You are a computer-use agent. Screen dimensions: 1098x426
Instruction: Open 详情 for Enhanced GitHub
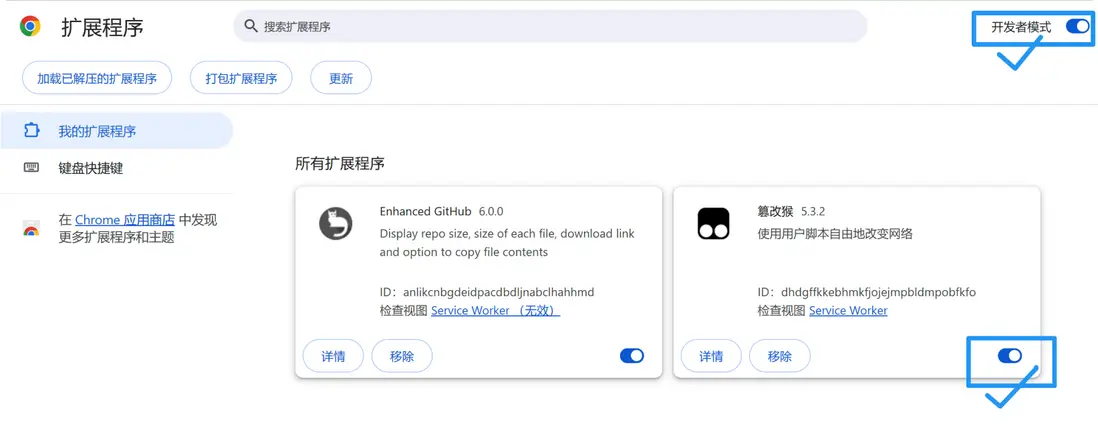[x=333, y=356]
